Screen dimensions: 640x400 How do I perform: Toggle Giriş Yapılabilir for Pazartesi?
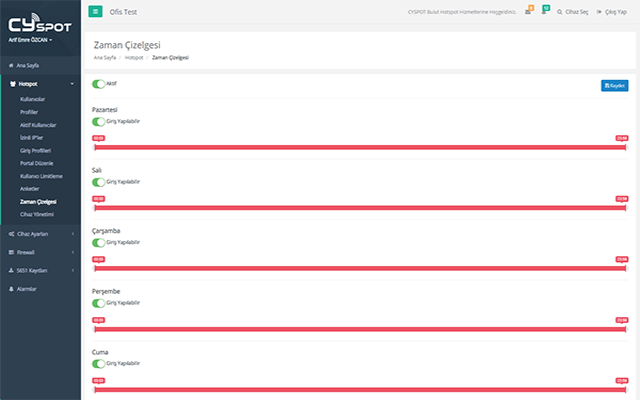tap(98, 121)
